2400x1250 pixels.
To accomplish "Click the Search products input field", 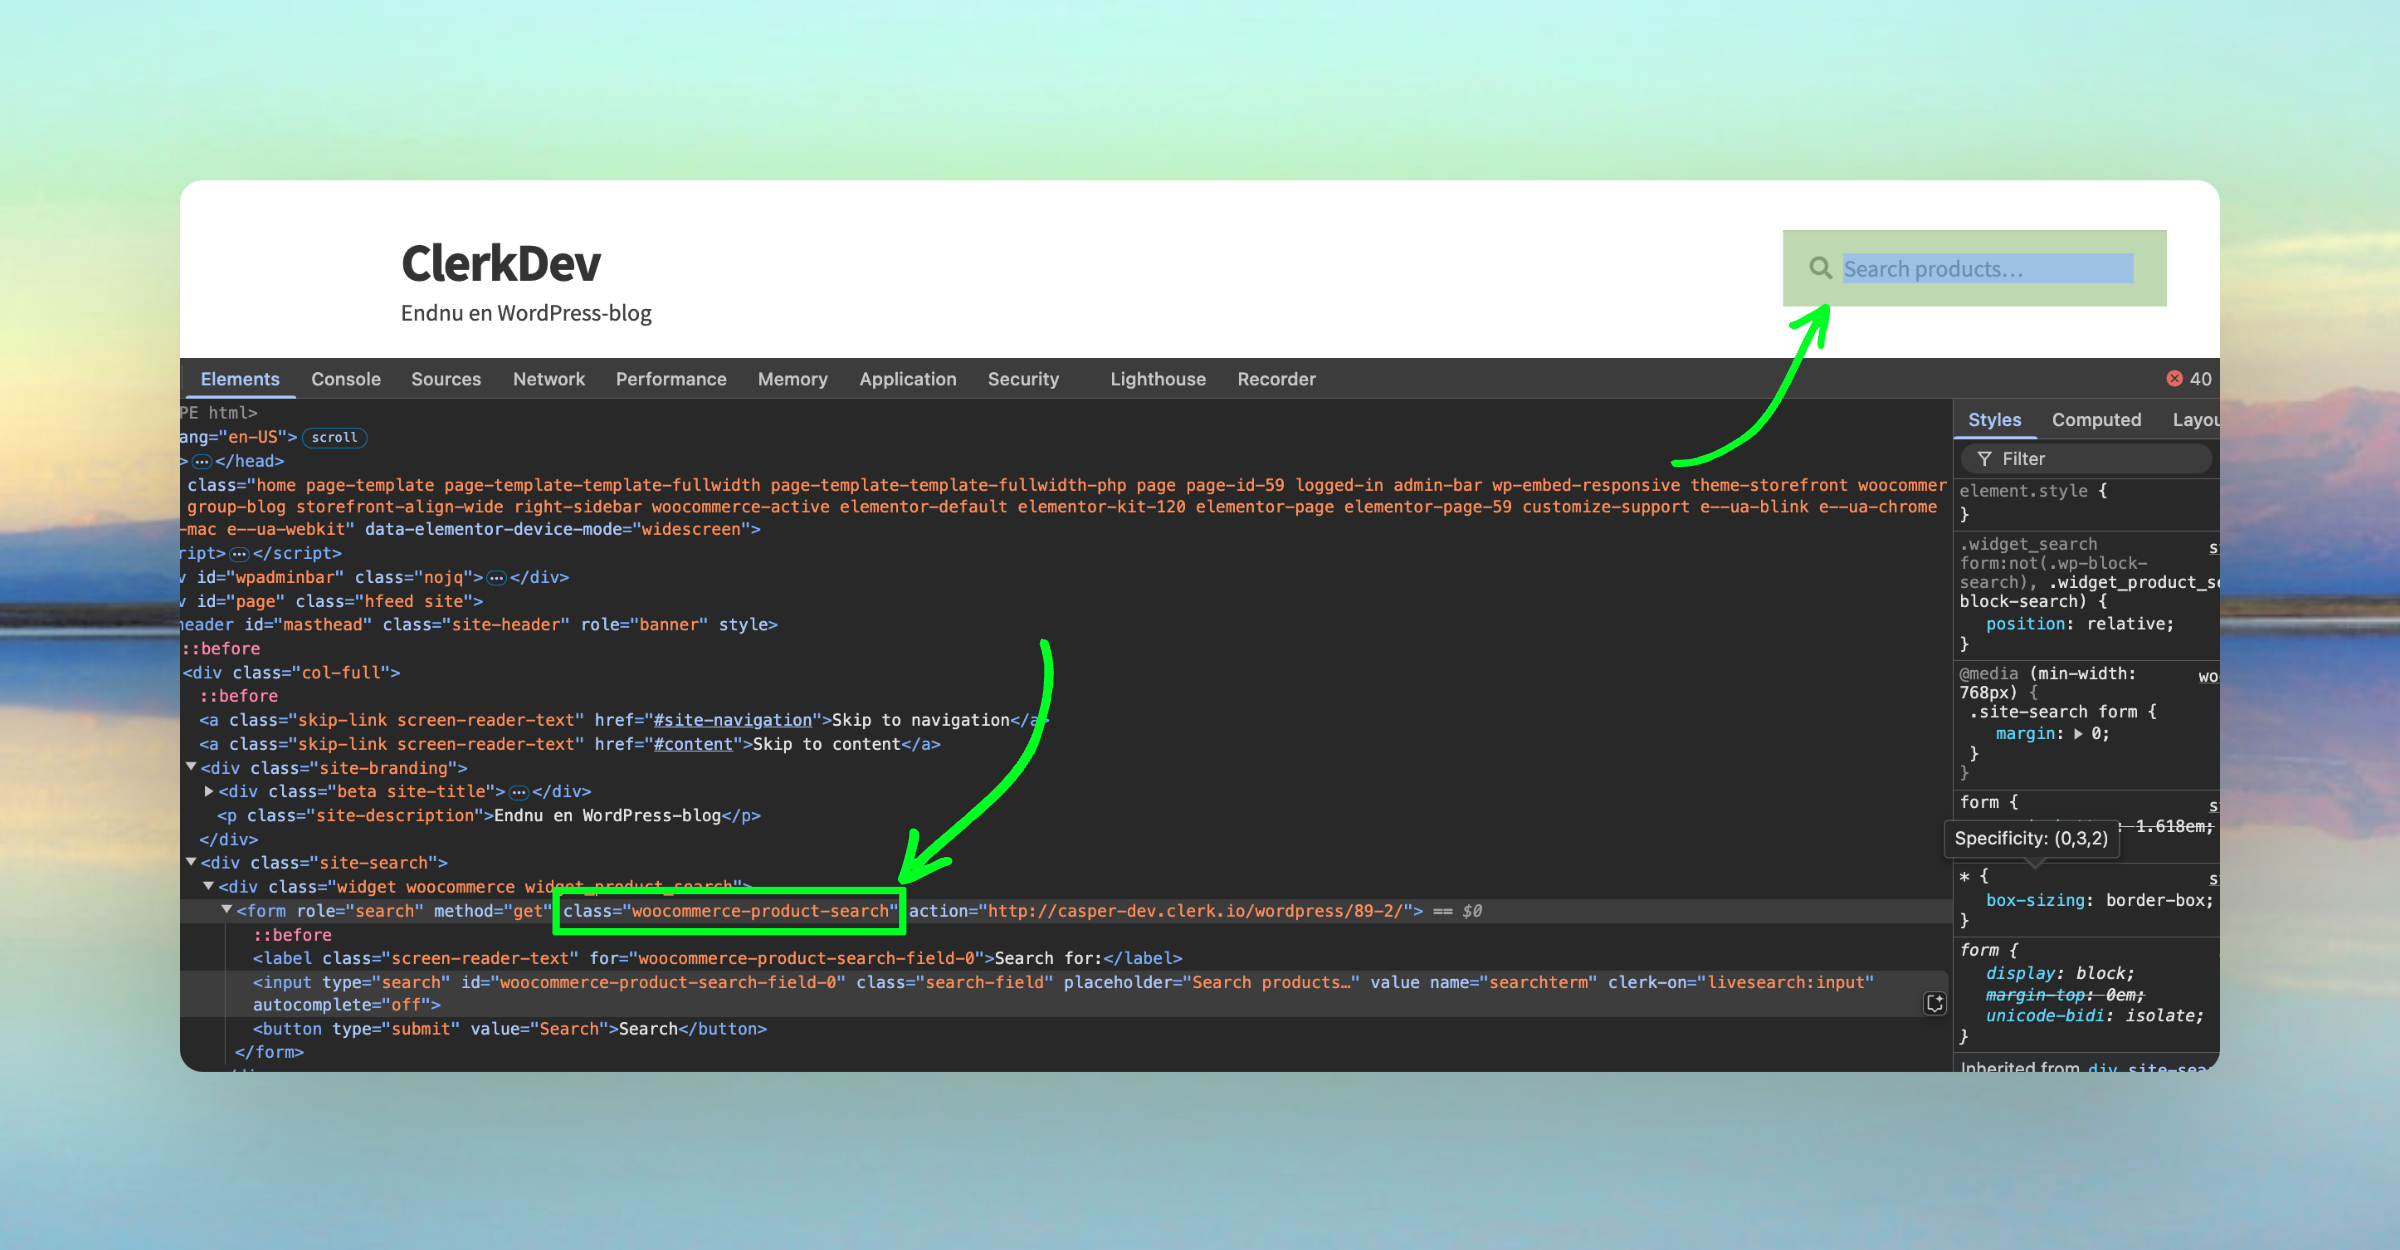I will [x=1986, y=269].
